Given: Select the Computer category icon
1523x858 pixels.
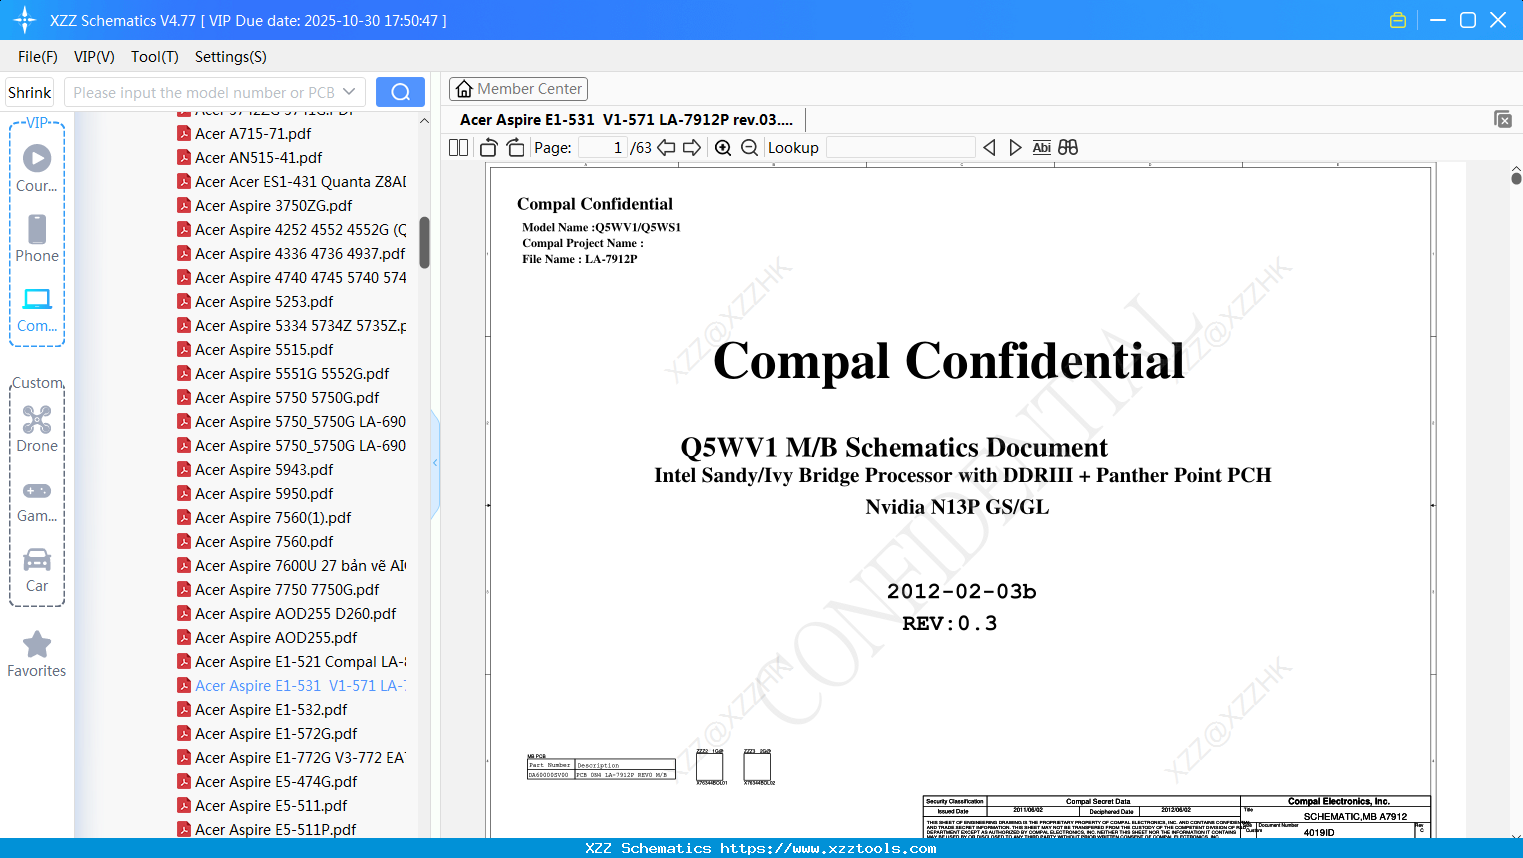Looking at the screenshot, I should pos(37,299).
